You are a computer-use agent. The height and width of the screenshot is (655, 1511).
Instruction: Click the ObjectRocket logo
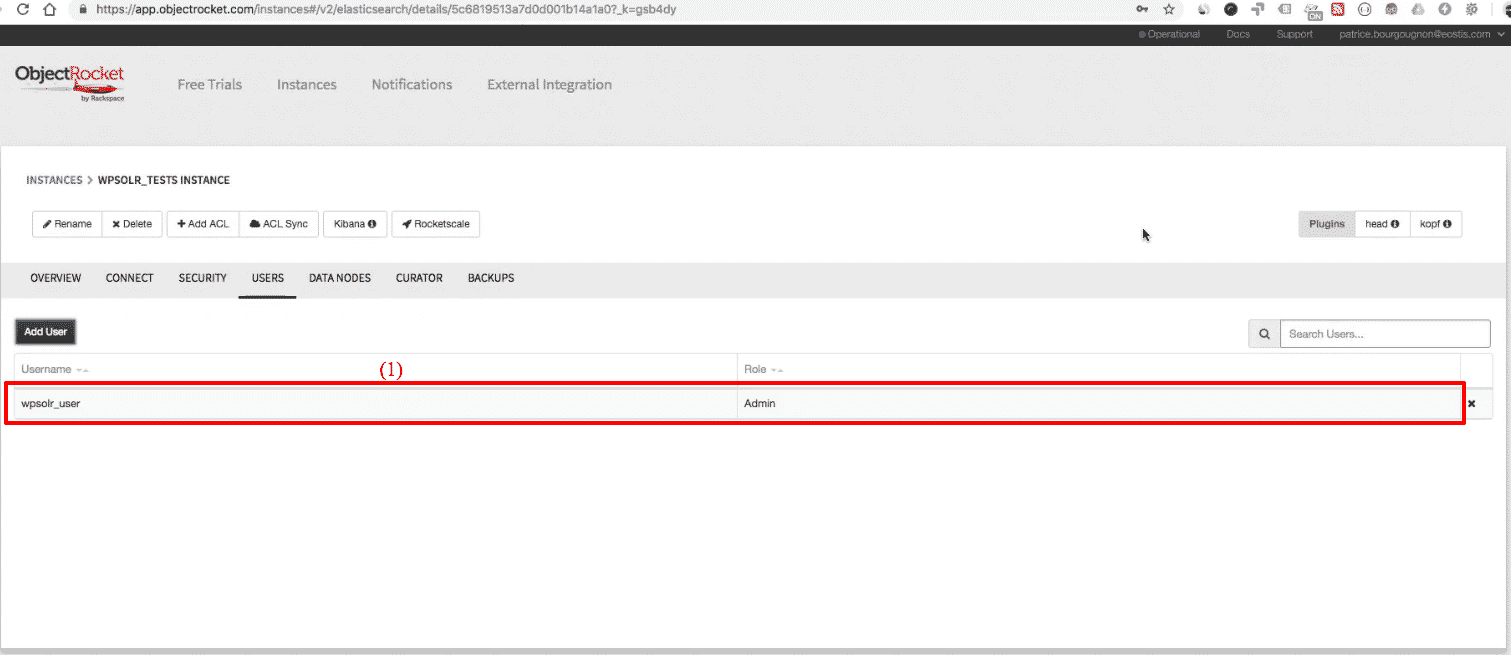(x=70, y=83)
